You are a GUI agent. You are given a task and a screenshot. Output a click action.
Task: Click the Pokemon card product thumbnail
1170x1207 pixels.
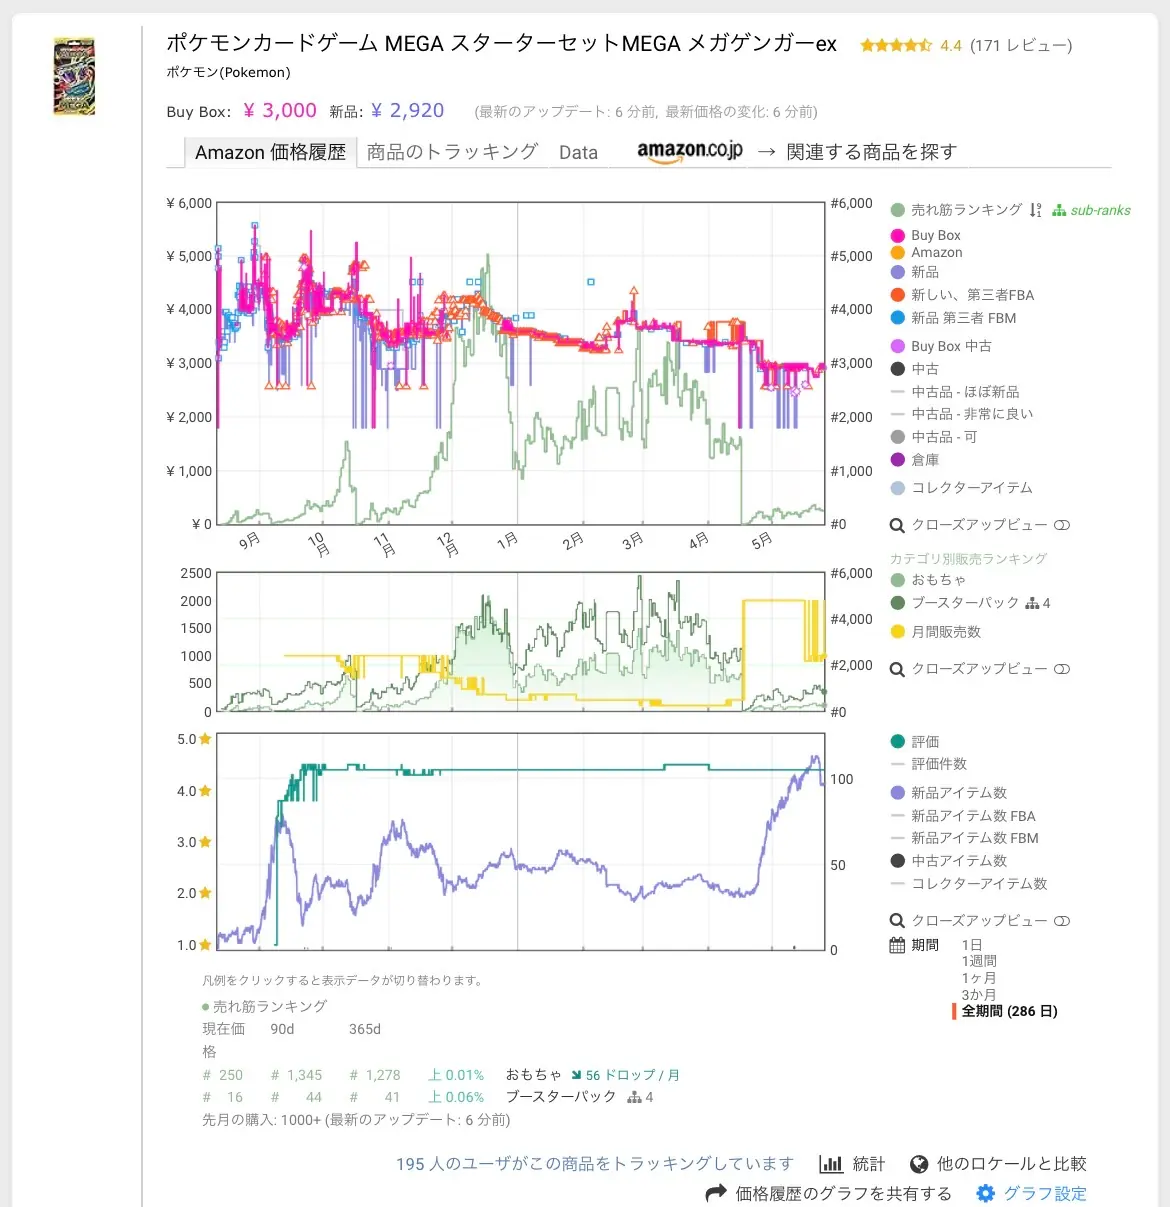[x=74, y=77]
